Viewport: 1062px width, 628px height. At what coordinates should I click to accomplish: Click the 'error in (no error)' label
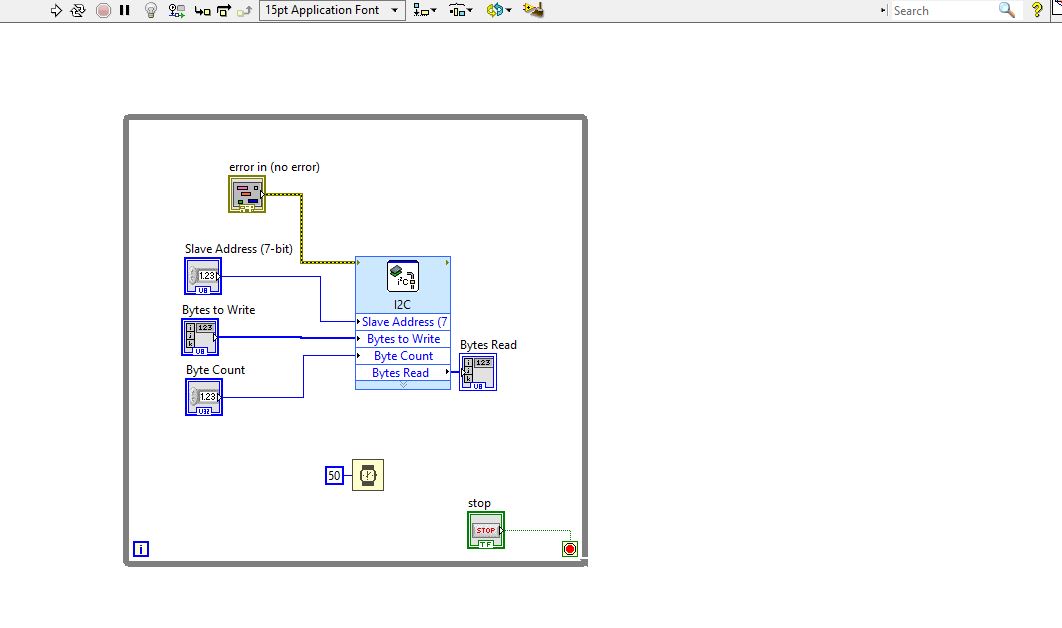[274, 167]
